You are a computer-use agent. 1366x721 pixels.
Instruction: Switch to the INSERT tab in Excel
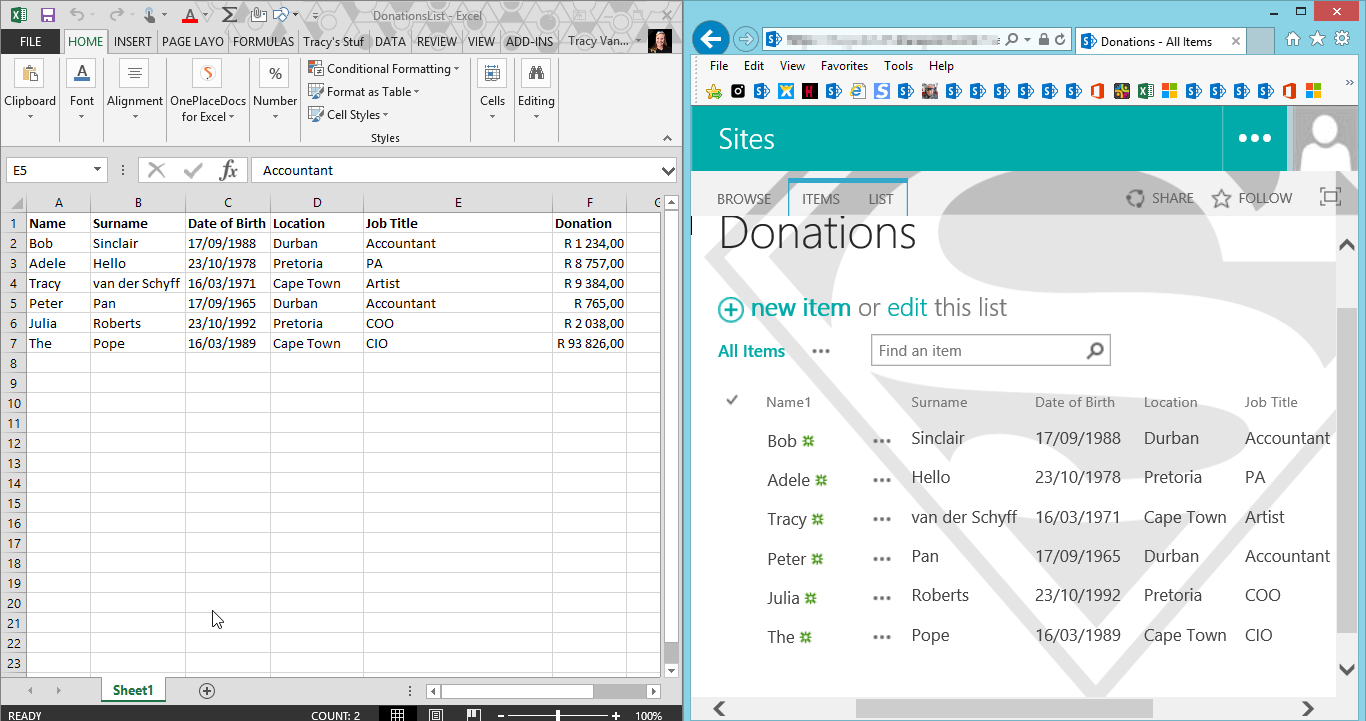pos(133,42)
